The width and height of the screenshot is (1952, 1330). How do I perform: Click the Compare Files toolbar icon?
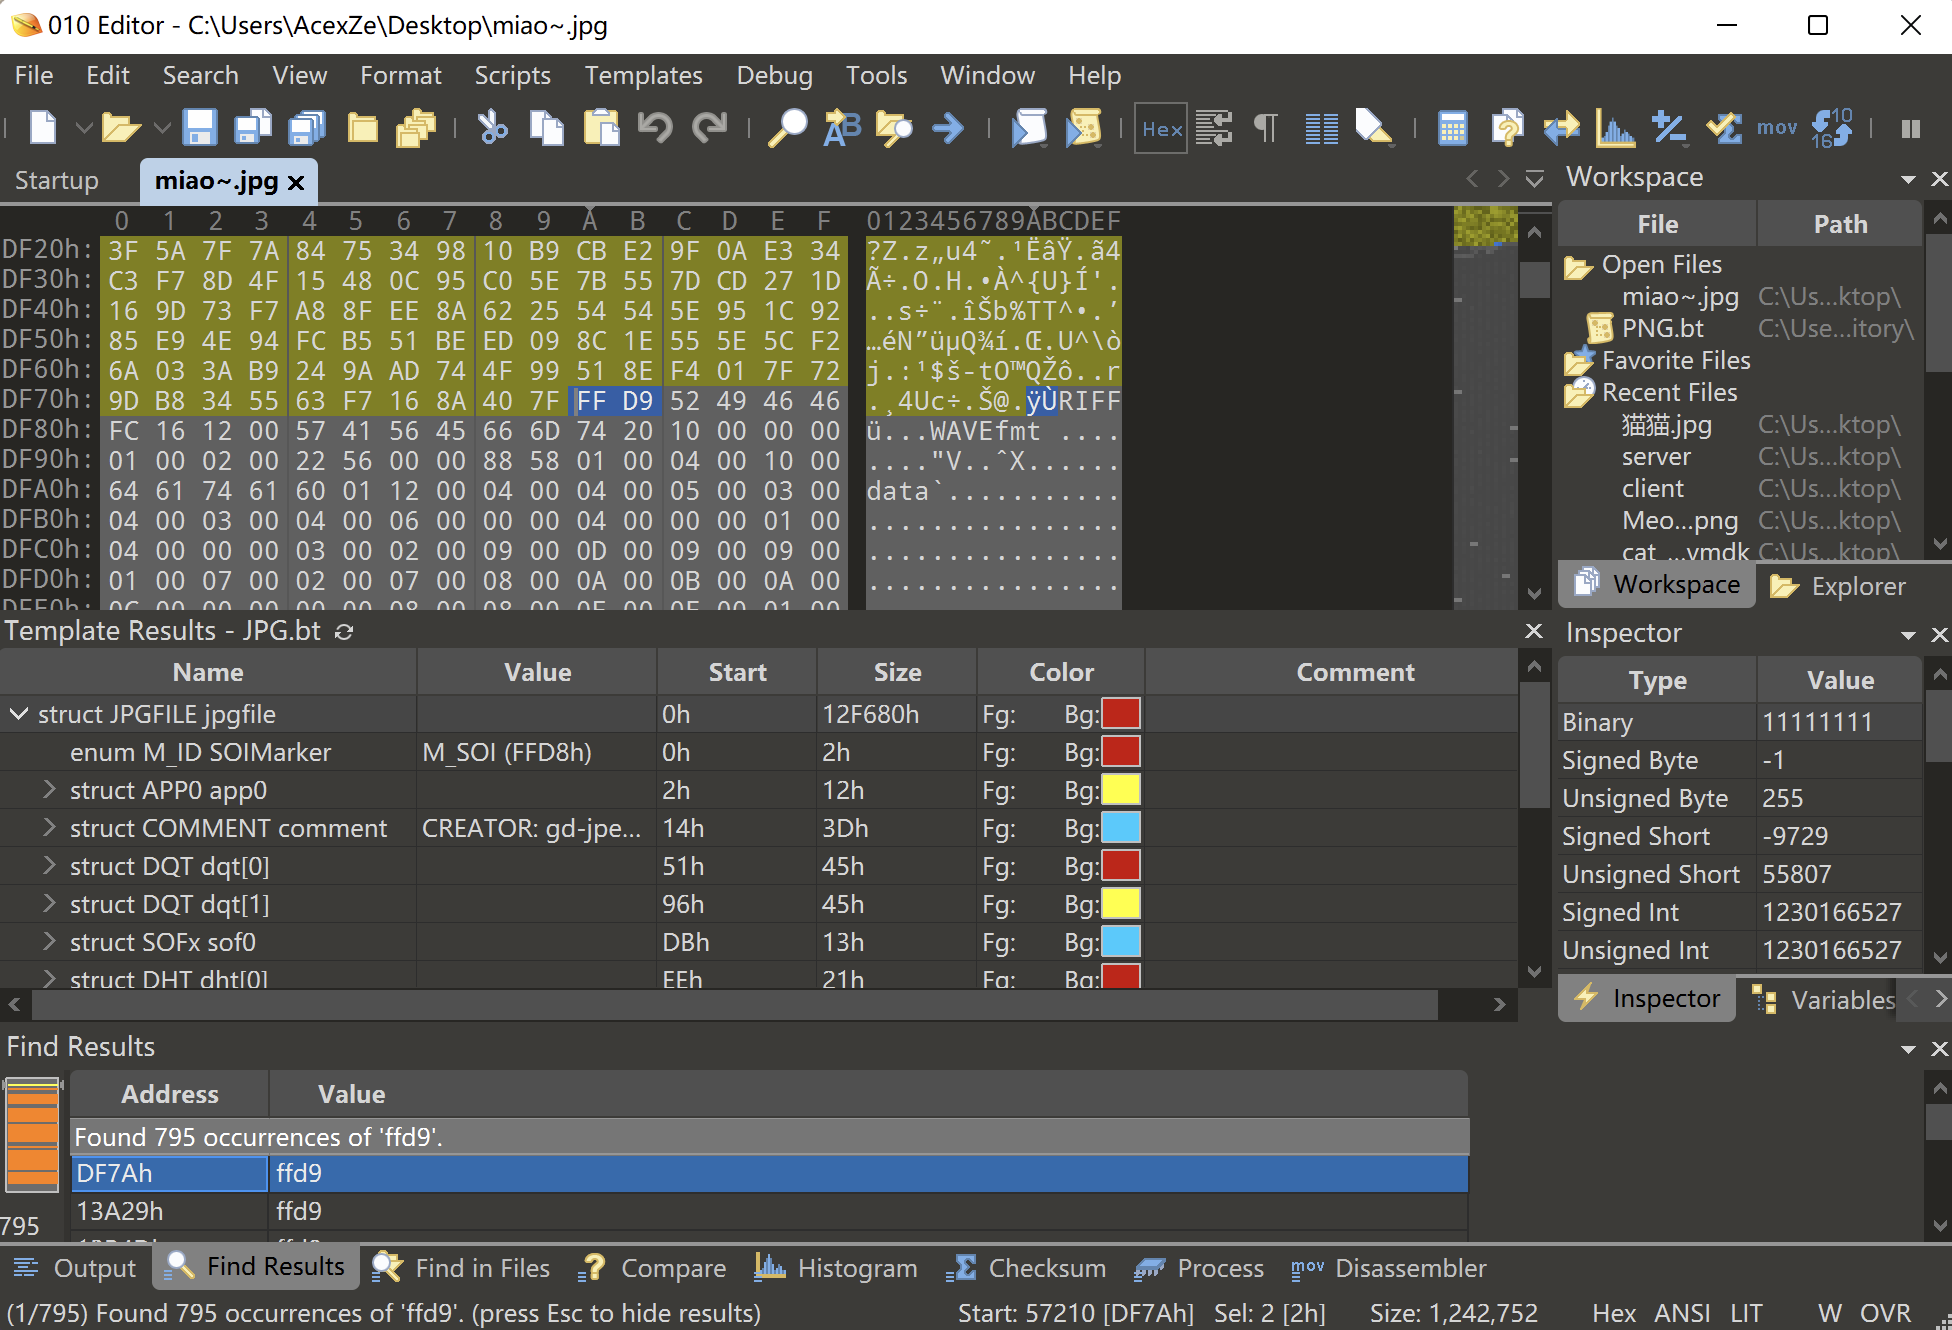click(x=1506, y=128)
